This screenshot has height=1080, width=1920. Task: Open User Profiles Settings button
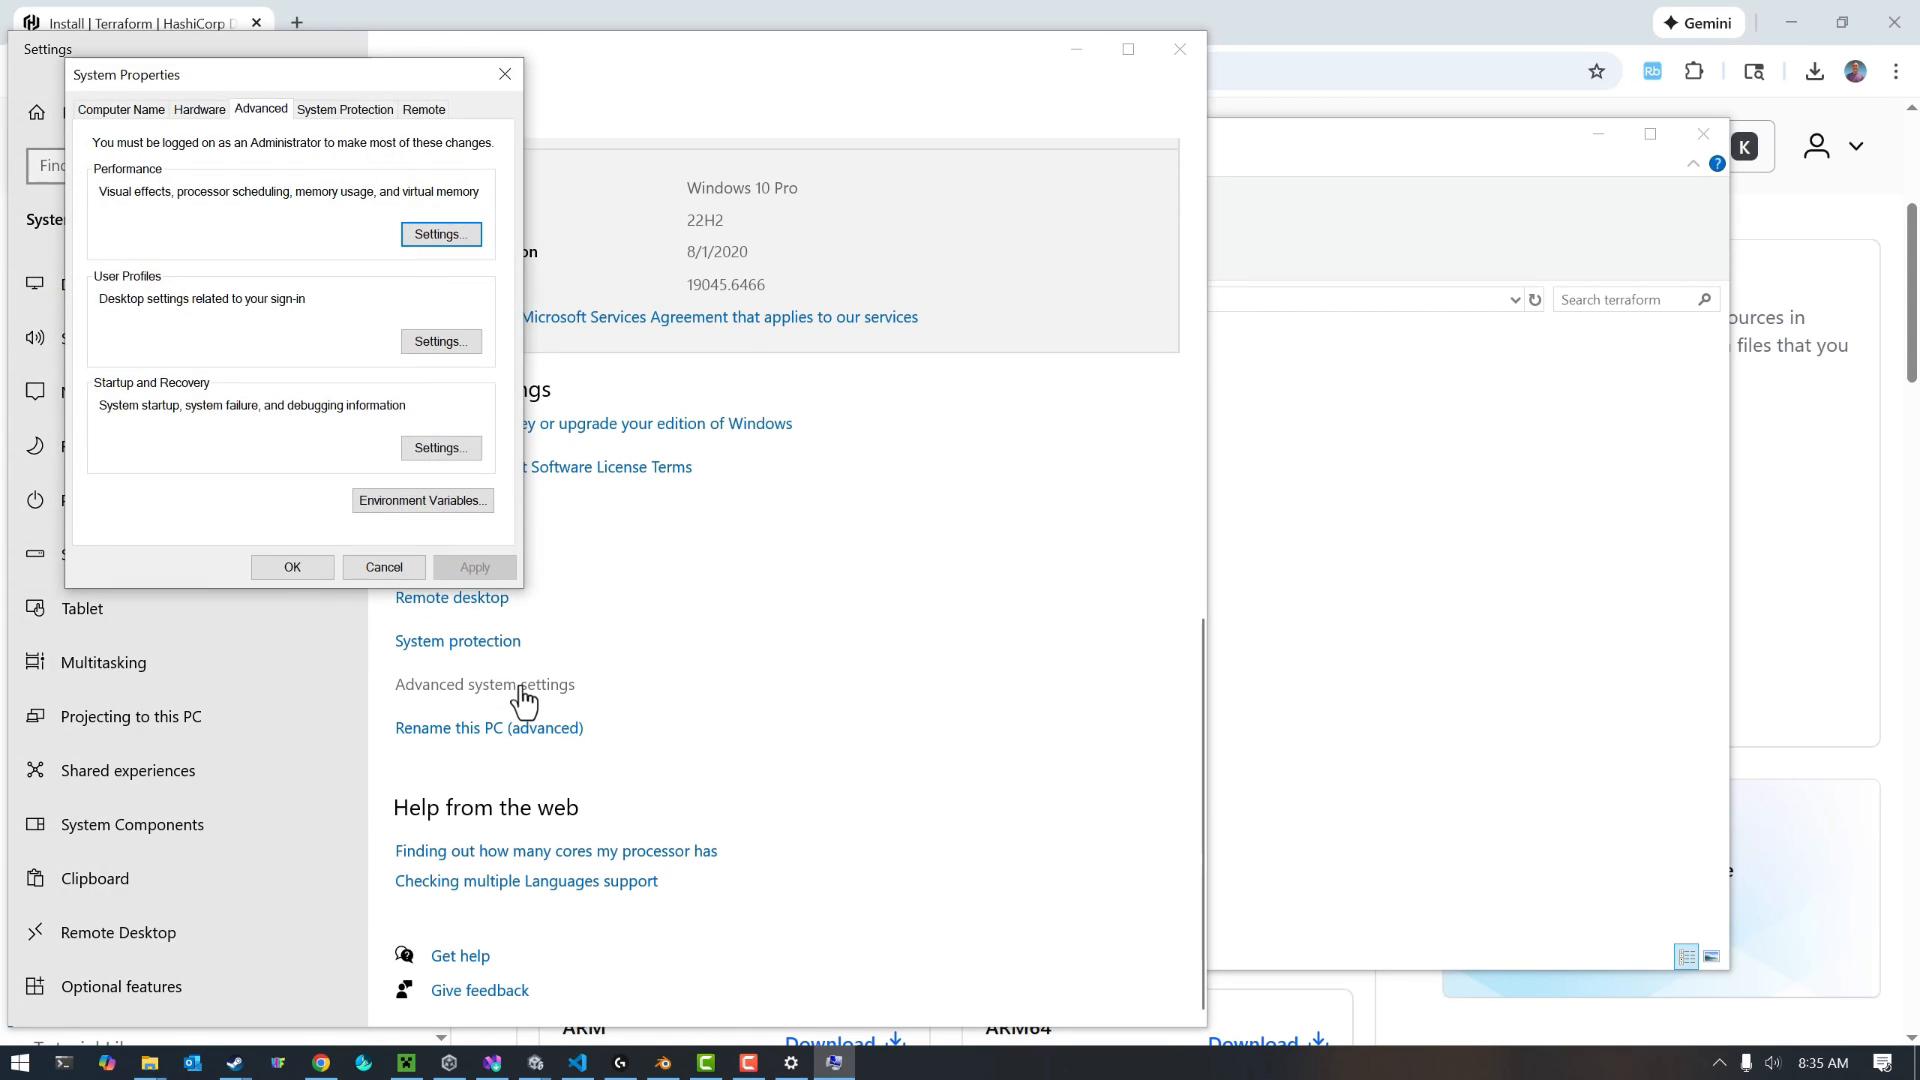pos(441,341)
